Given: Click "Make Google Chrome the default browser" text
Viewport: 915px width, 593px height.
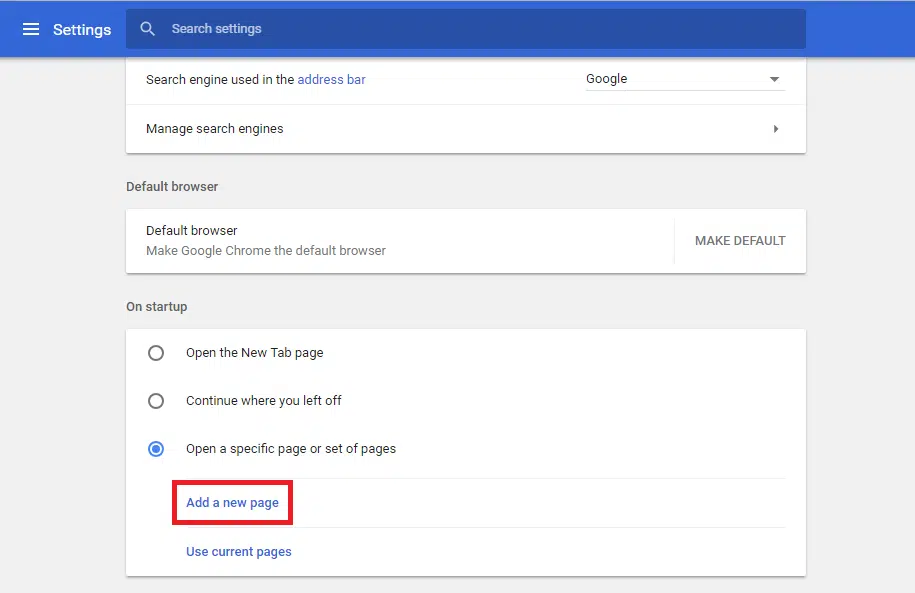Looking at the screenshot, I should (264, 251).
